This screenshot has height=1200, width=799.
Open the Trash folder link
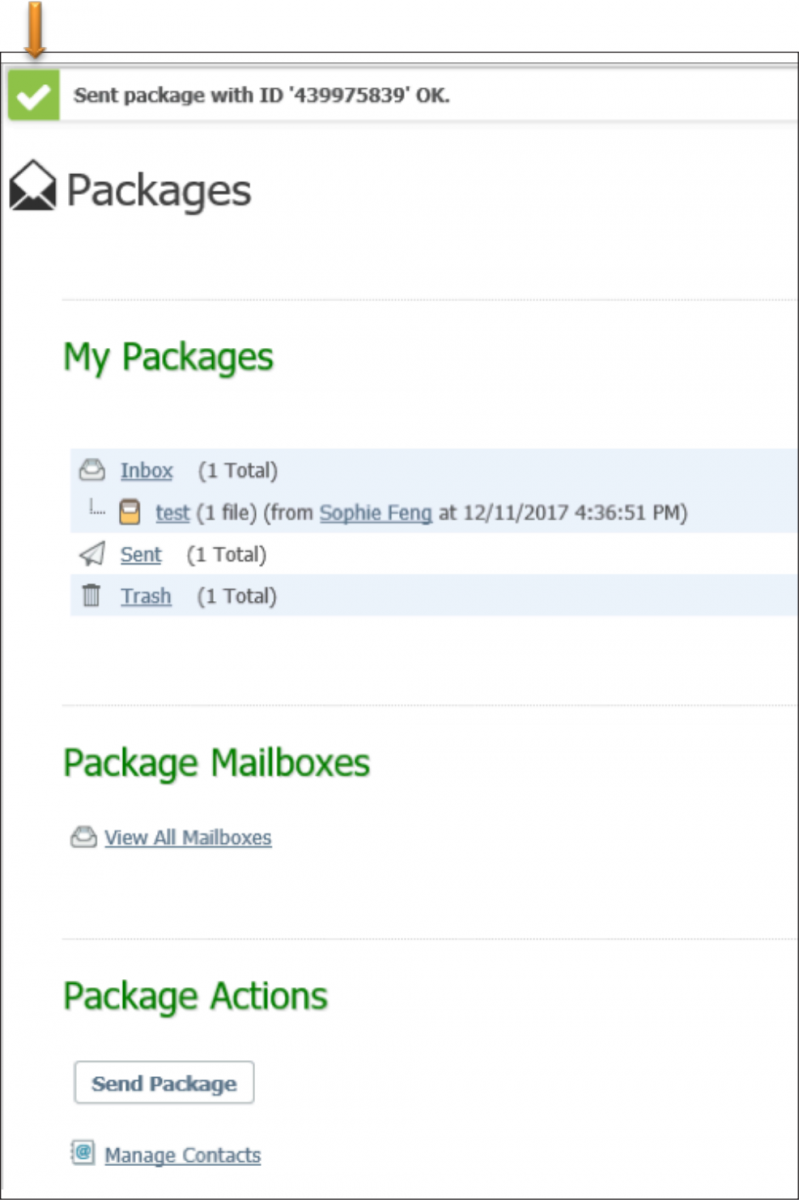146,596
